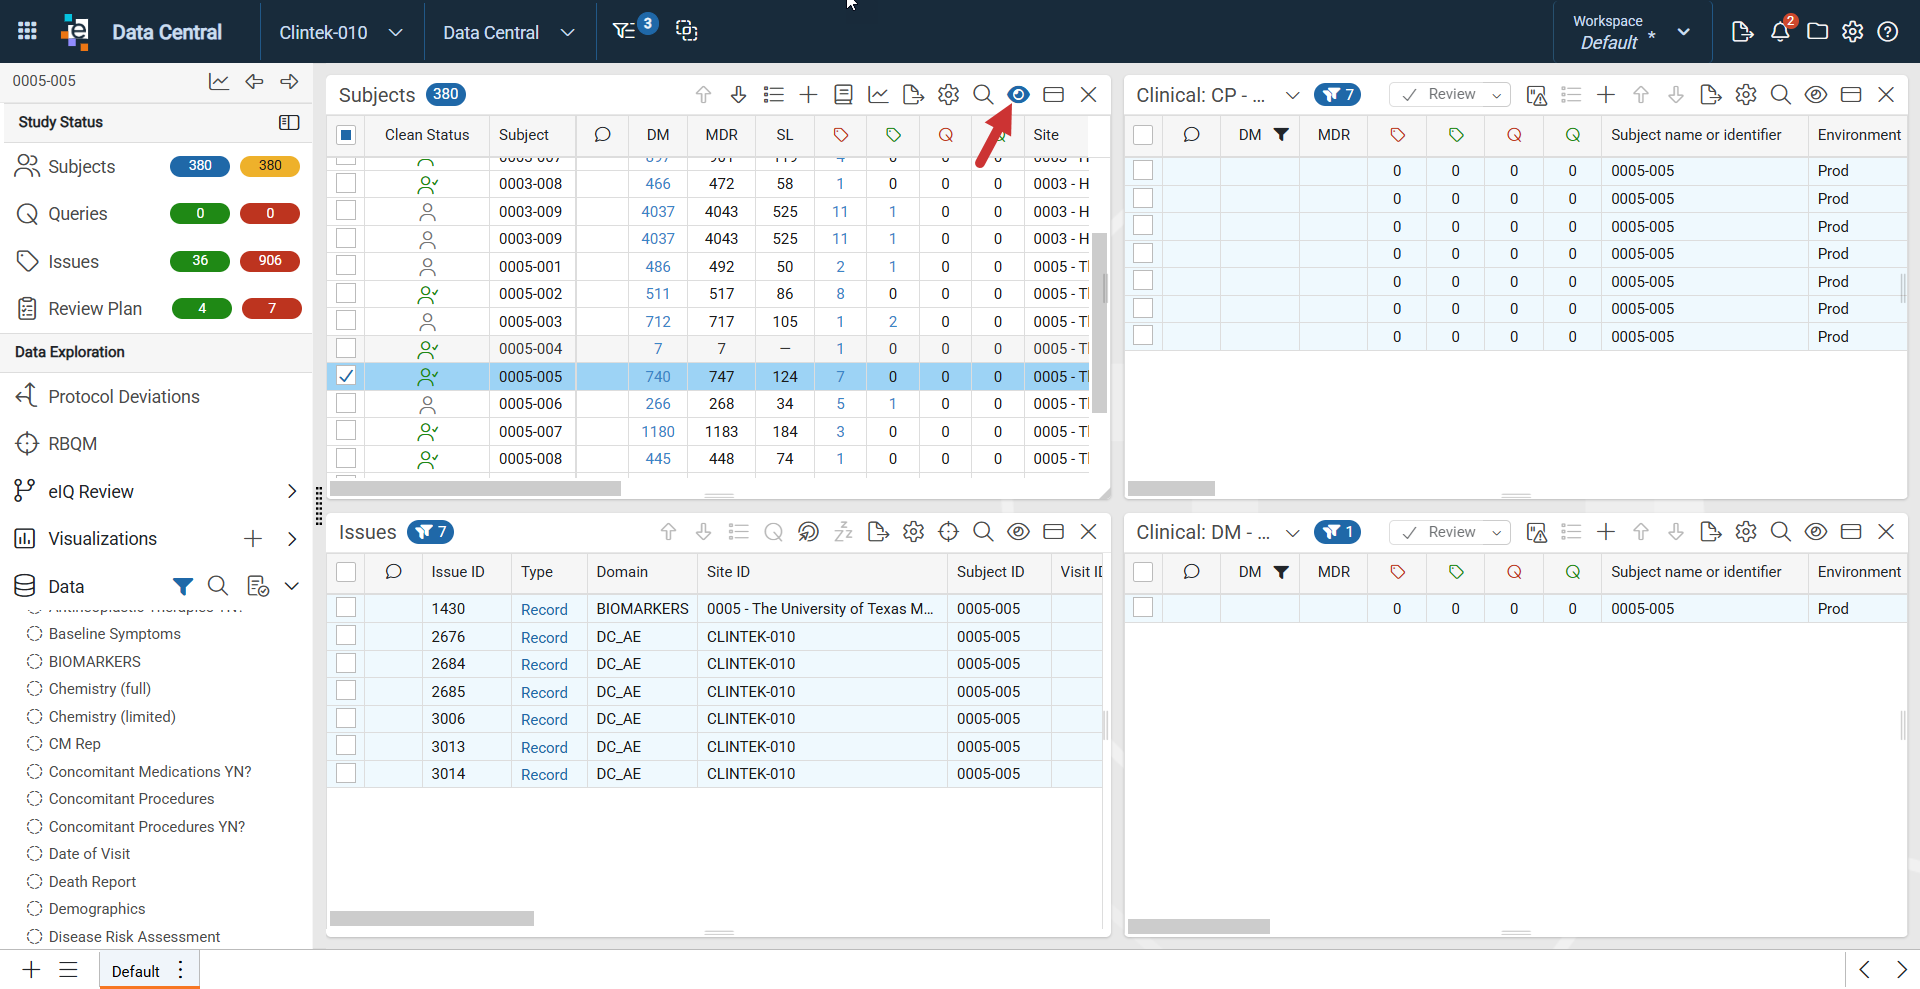Click the crosshair target icon in Issues toolbar
Image resolution: width=1920 pixels, height=989 pixels.
[x=948, y=532]
